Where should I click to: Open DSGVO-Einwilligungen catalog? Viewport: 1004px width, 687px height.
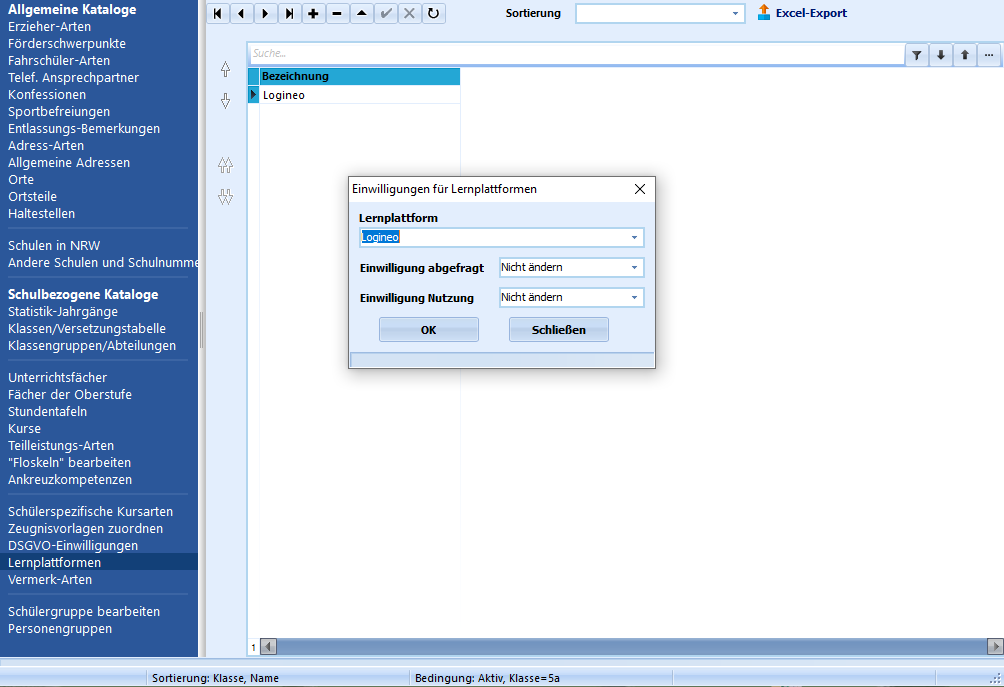pos(73,546)
